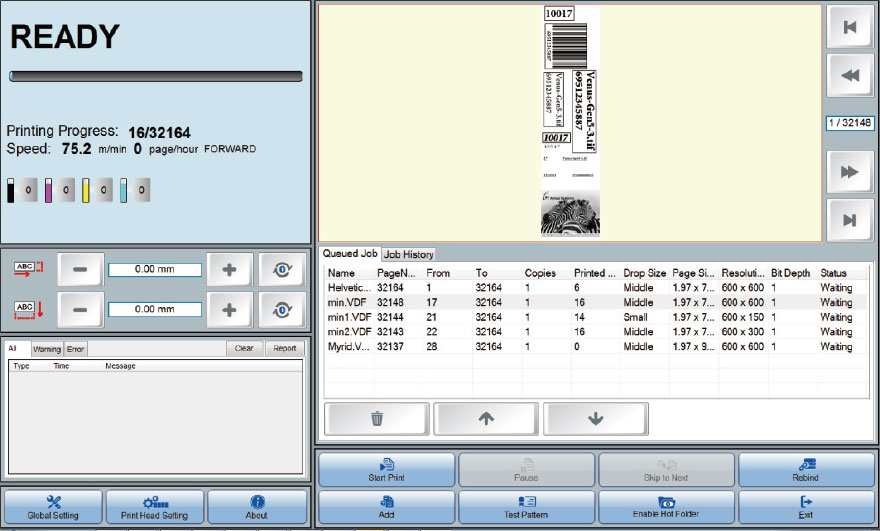Jump to the first page preview
Viewport: 880px width, 531px height.
(850, 28)
